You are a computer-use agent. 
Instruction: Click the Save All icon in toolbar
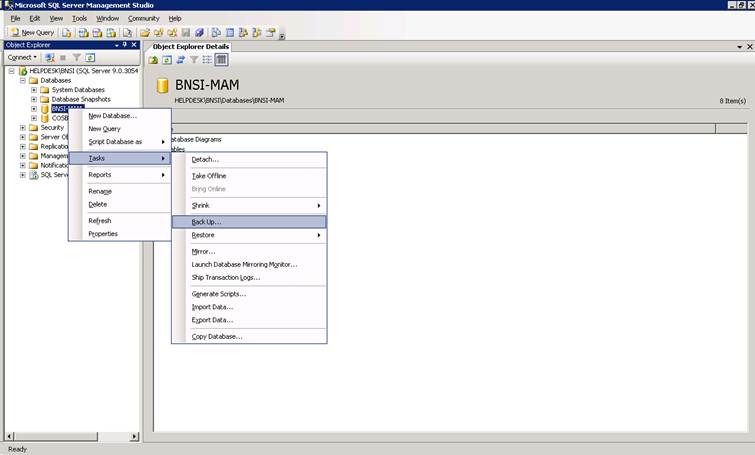pos(199,32)
